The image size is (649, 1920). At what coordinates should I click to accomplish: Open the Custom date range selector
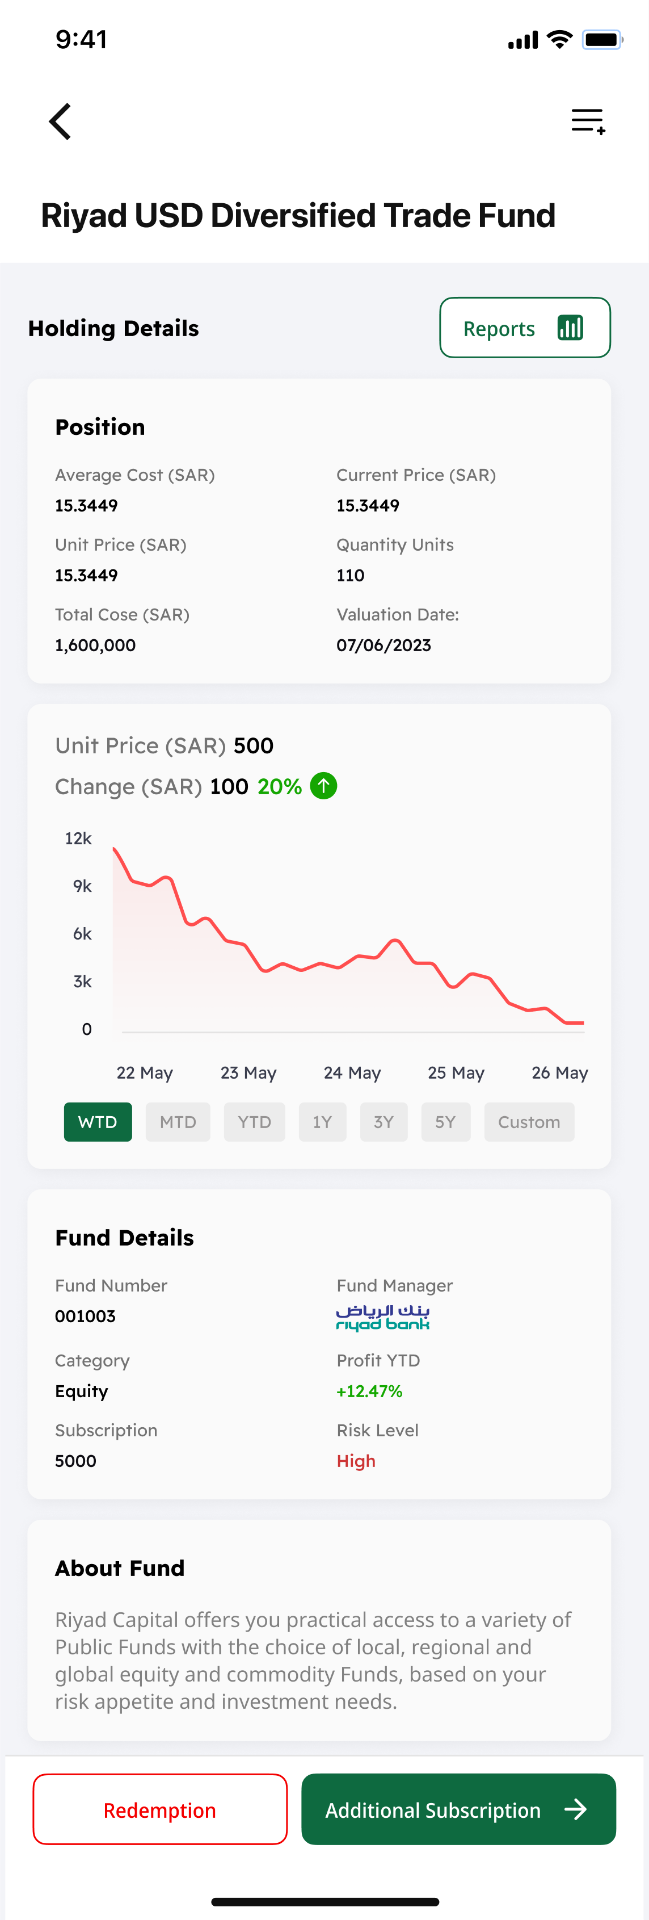click(x=529, y=1121)
